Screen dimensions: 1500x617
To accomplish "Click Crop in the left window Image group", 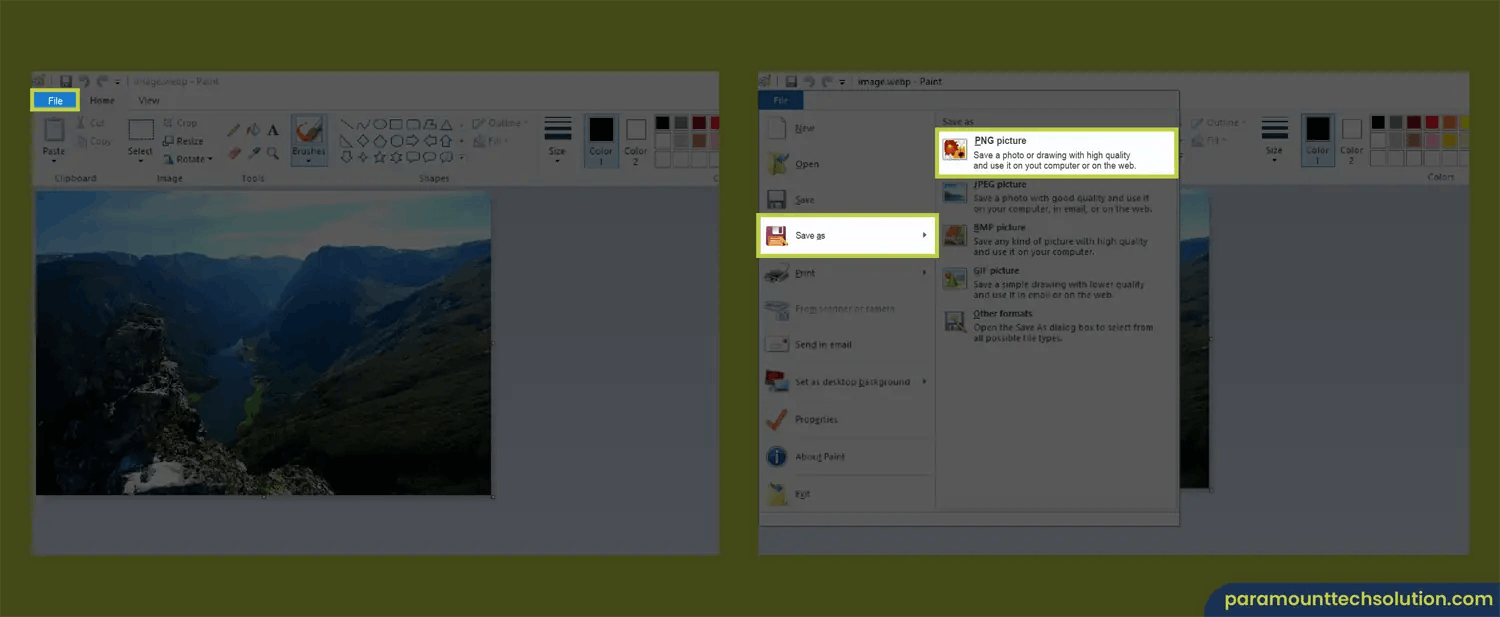I will click(x=180, y=123).
